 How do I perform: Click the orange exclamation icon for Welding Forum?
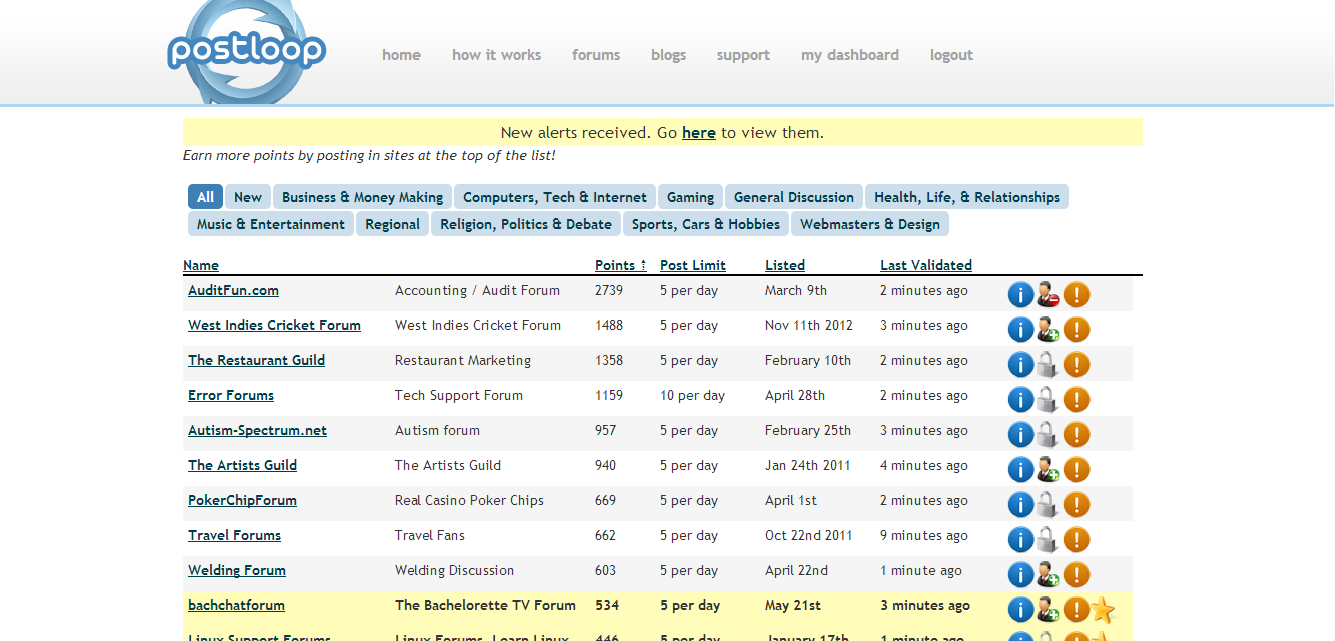1077,575
